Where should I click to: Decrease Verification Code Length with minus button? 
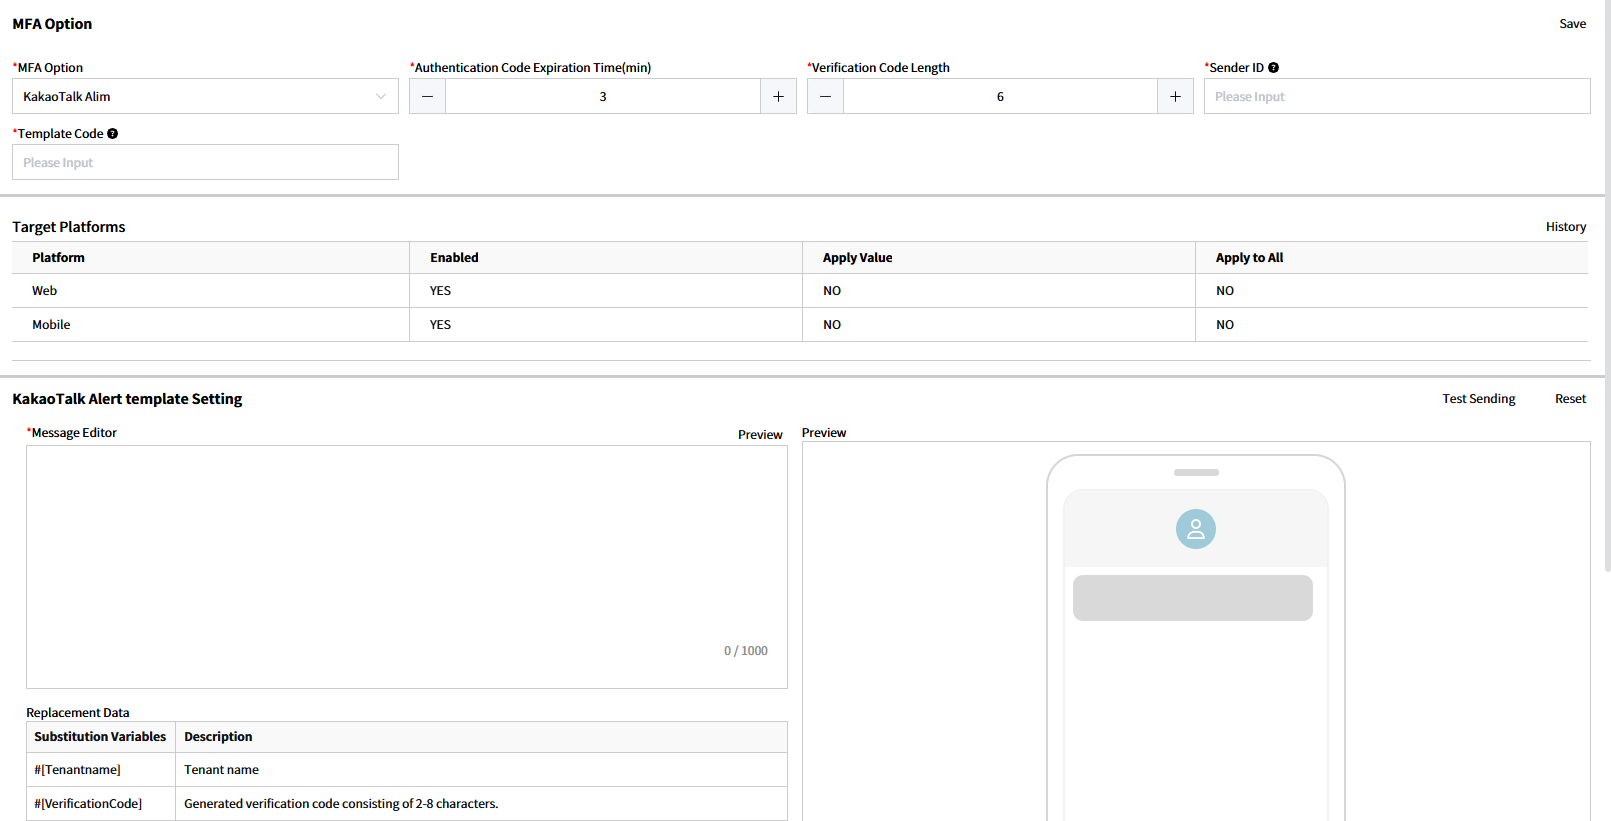825,97
